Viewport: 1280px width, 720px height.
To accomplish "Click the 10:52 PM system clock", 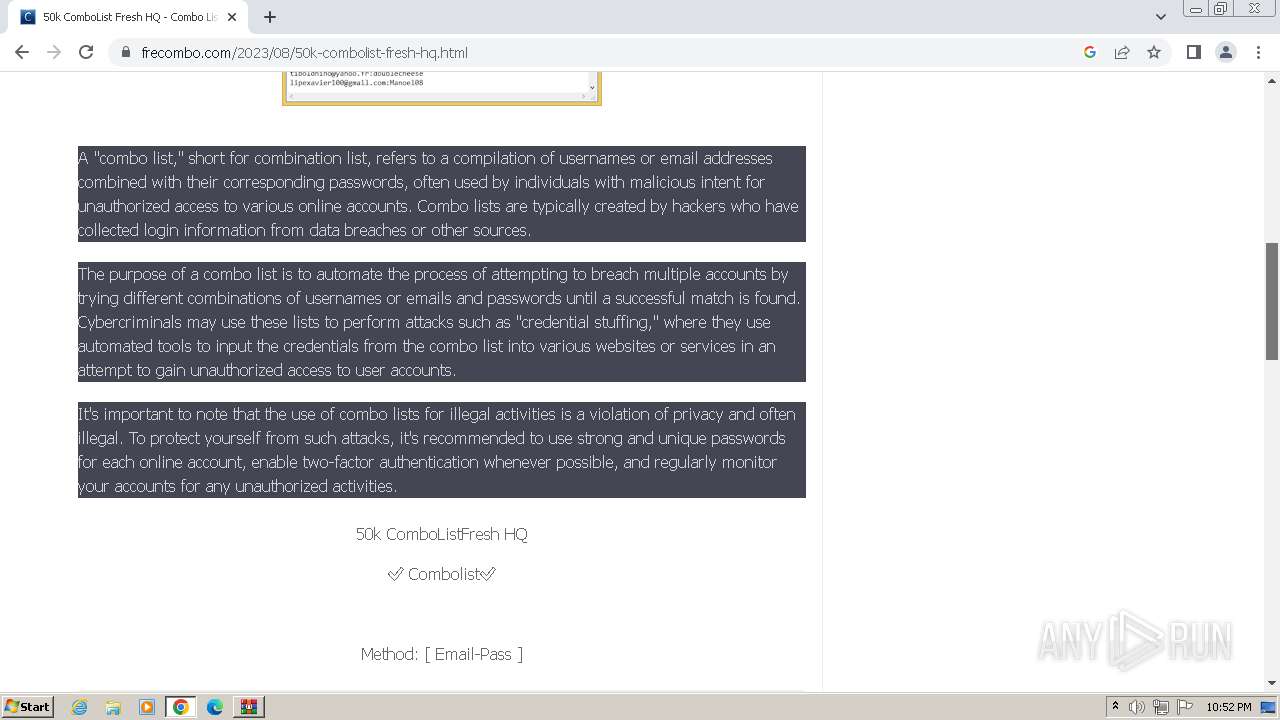I will tap(1228, 707).
